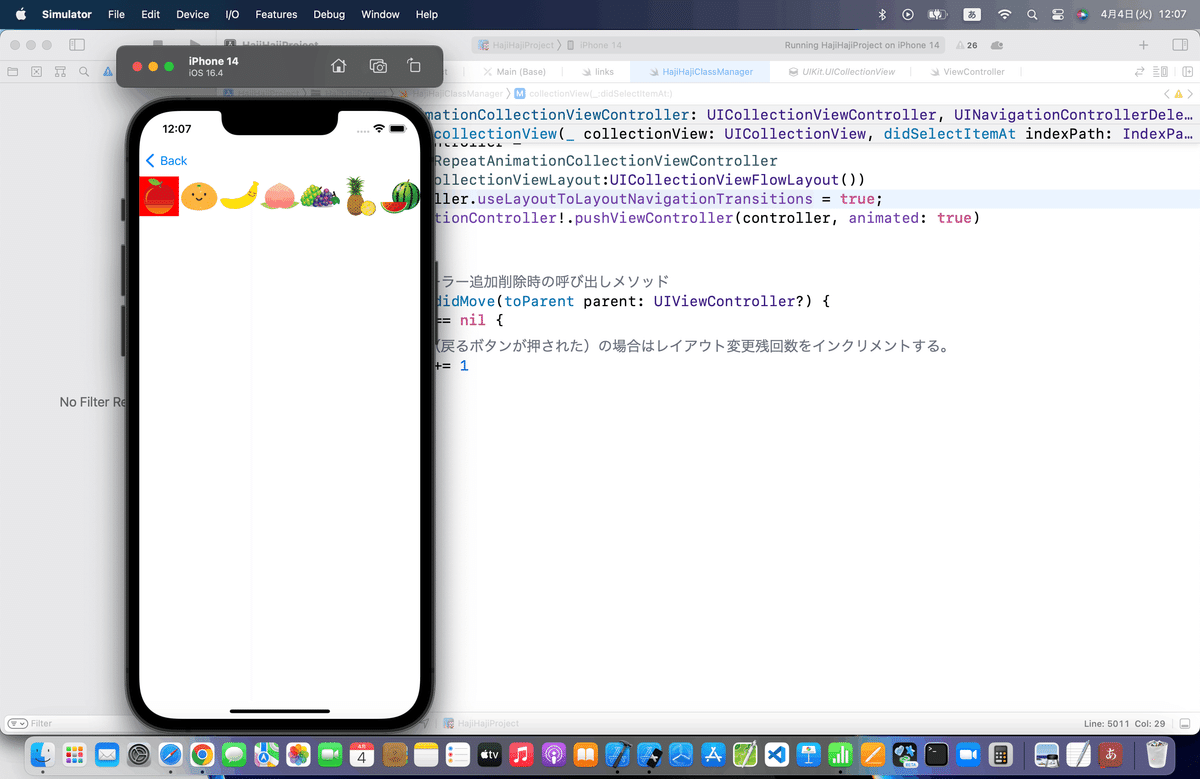This screenshot has width=1200, height=779.
Task: Jump to the yellow warning issue in jump bar
Action: (1177, 93)
